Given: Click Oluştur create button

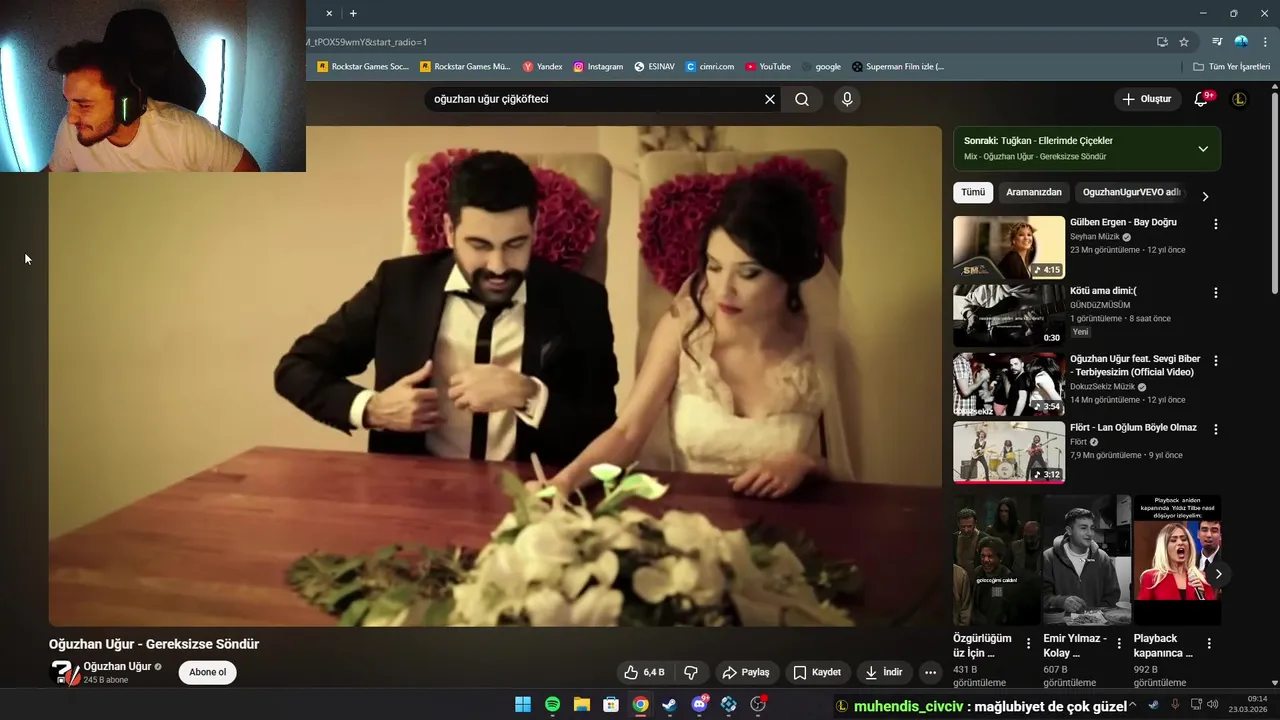Looking at the screenshot, I should point(1146,99).
